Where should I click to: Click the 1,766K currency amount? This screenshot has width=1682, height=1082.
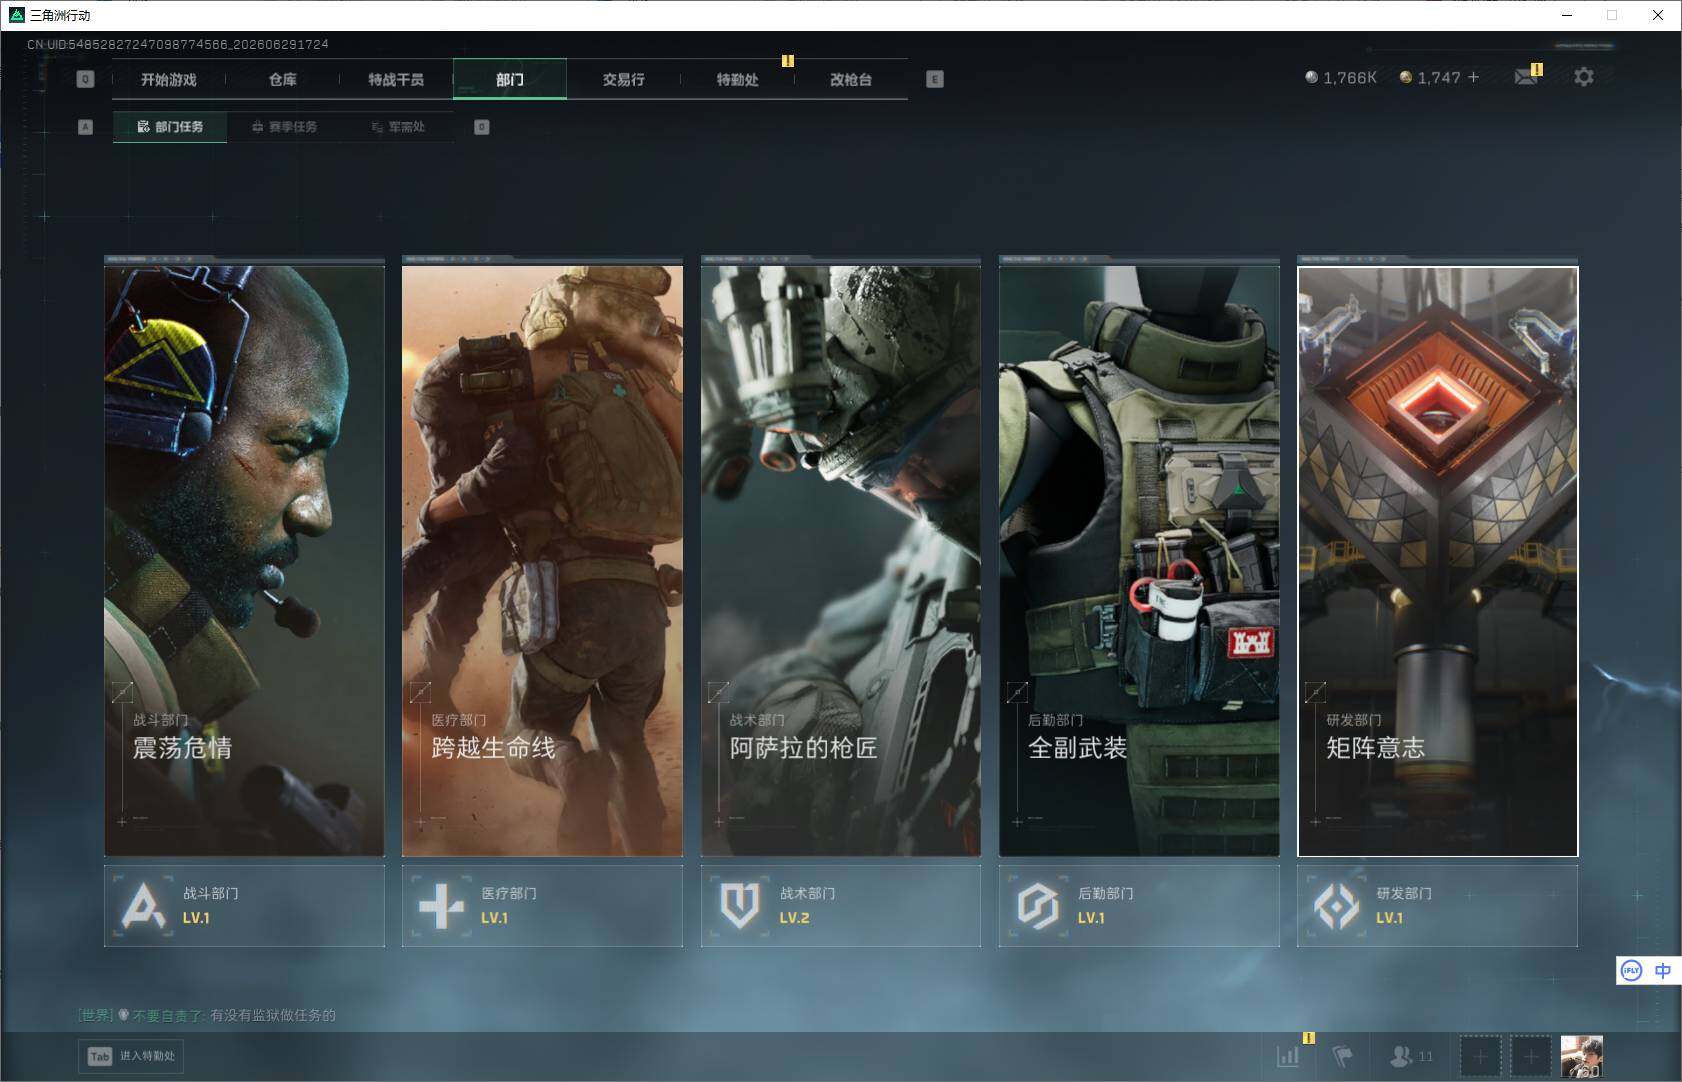tap(1349, 77)
